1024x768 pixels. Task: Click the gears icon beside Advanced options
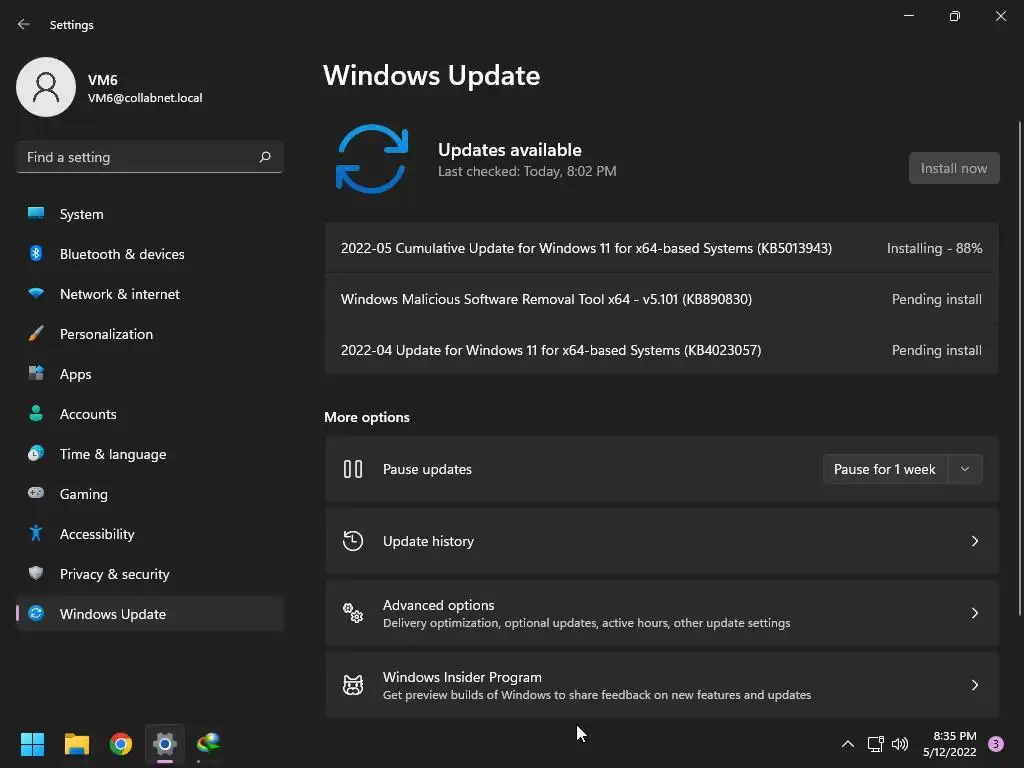pyautogui.click(x=353, y=613)
